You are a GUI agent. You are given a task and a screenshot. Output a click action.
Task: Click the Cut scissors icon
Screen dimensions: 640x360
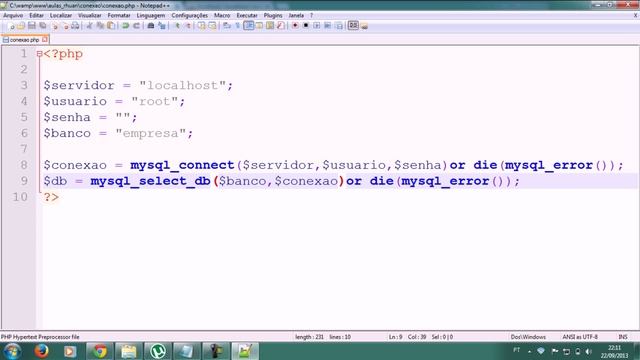pyautogui.click(x=89, y=26)
